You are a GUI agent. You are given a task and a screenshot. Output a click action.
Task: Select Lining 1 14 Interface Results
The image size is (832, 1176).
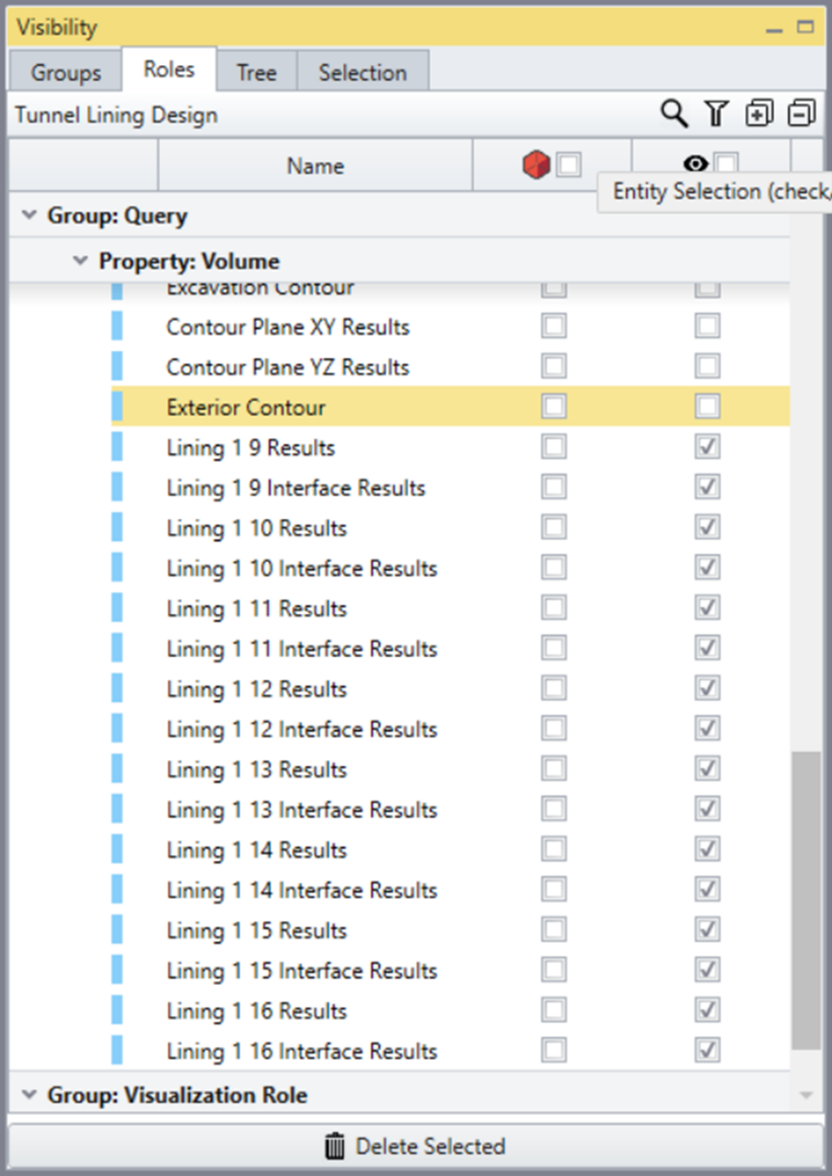pyautogui.click(x=302, y=891)
